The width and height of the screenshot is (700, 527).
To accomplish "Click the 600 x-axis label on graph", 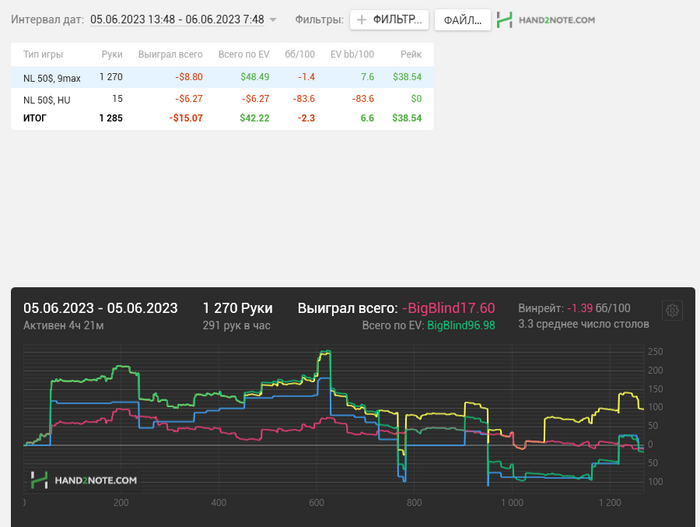I will pyautogui.click(x=317, y=503).
